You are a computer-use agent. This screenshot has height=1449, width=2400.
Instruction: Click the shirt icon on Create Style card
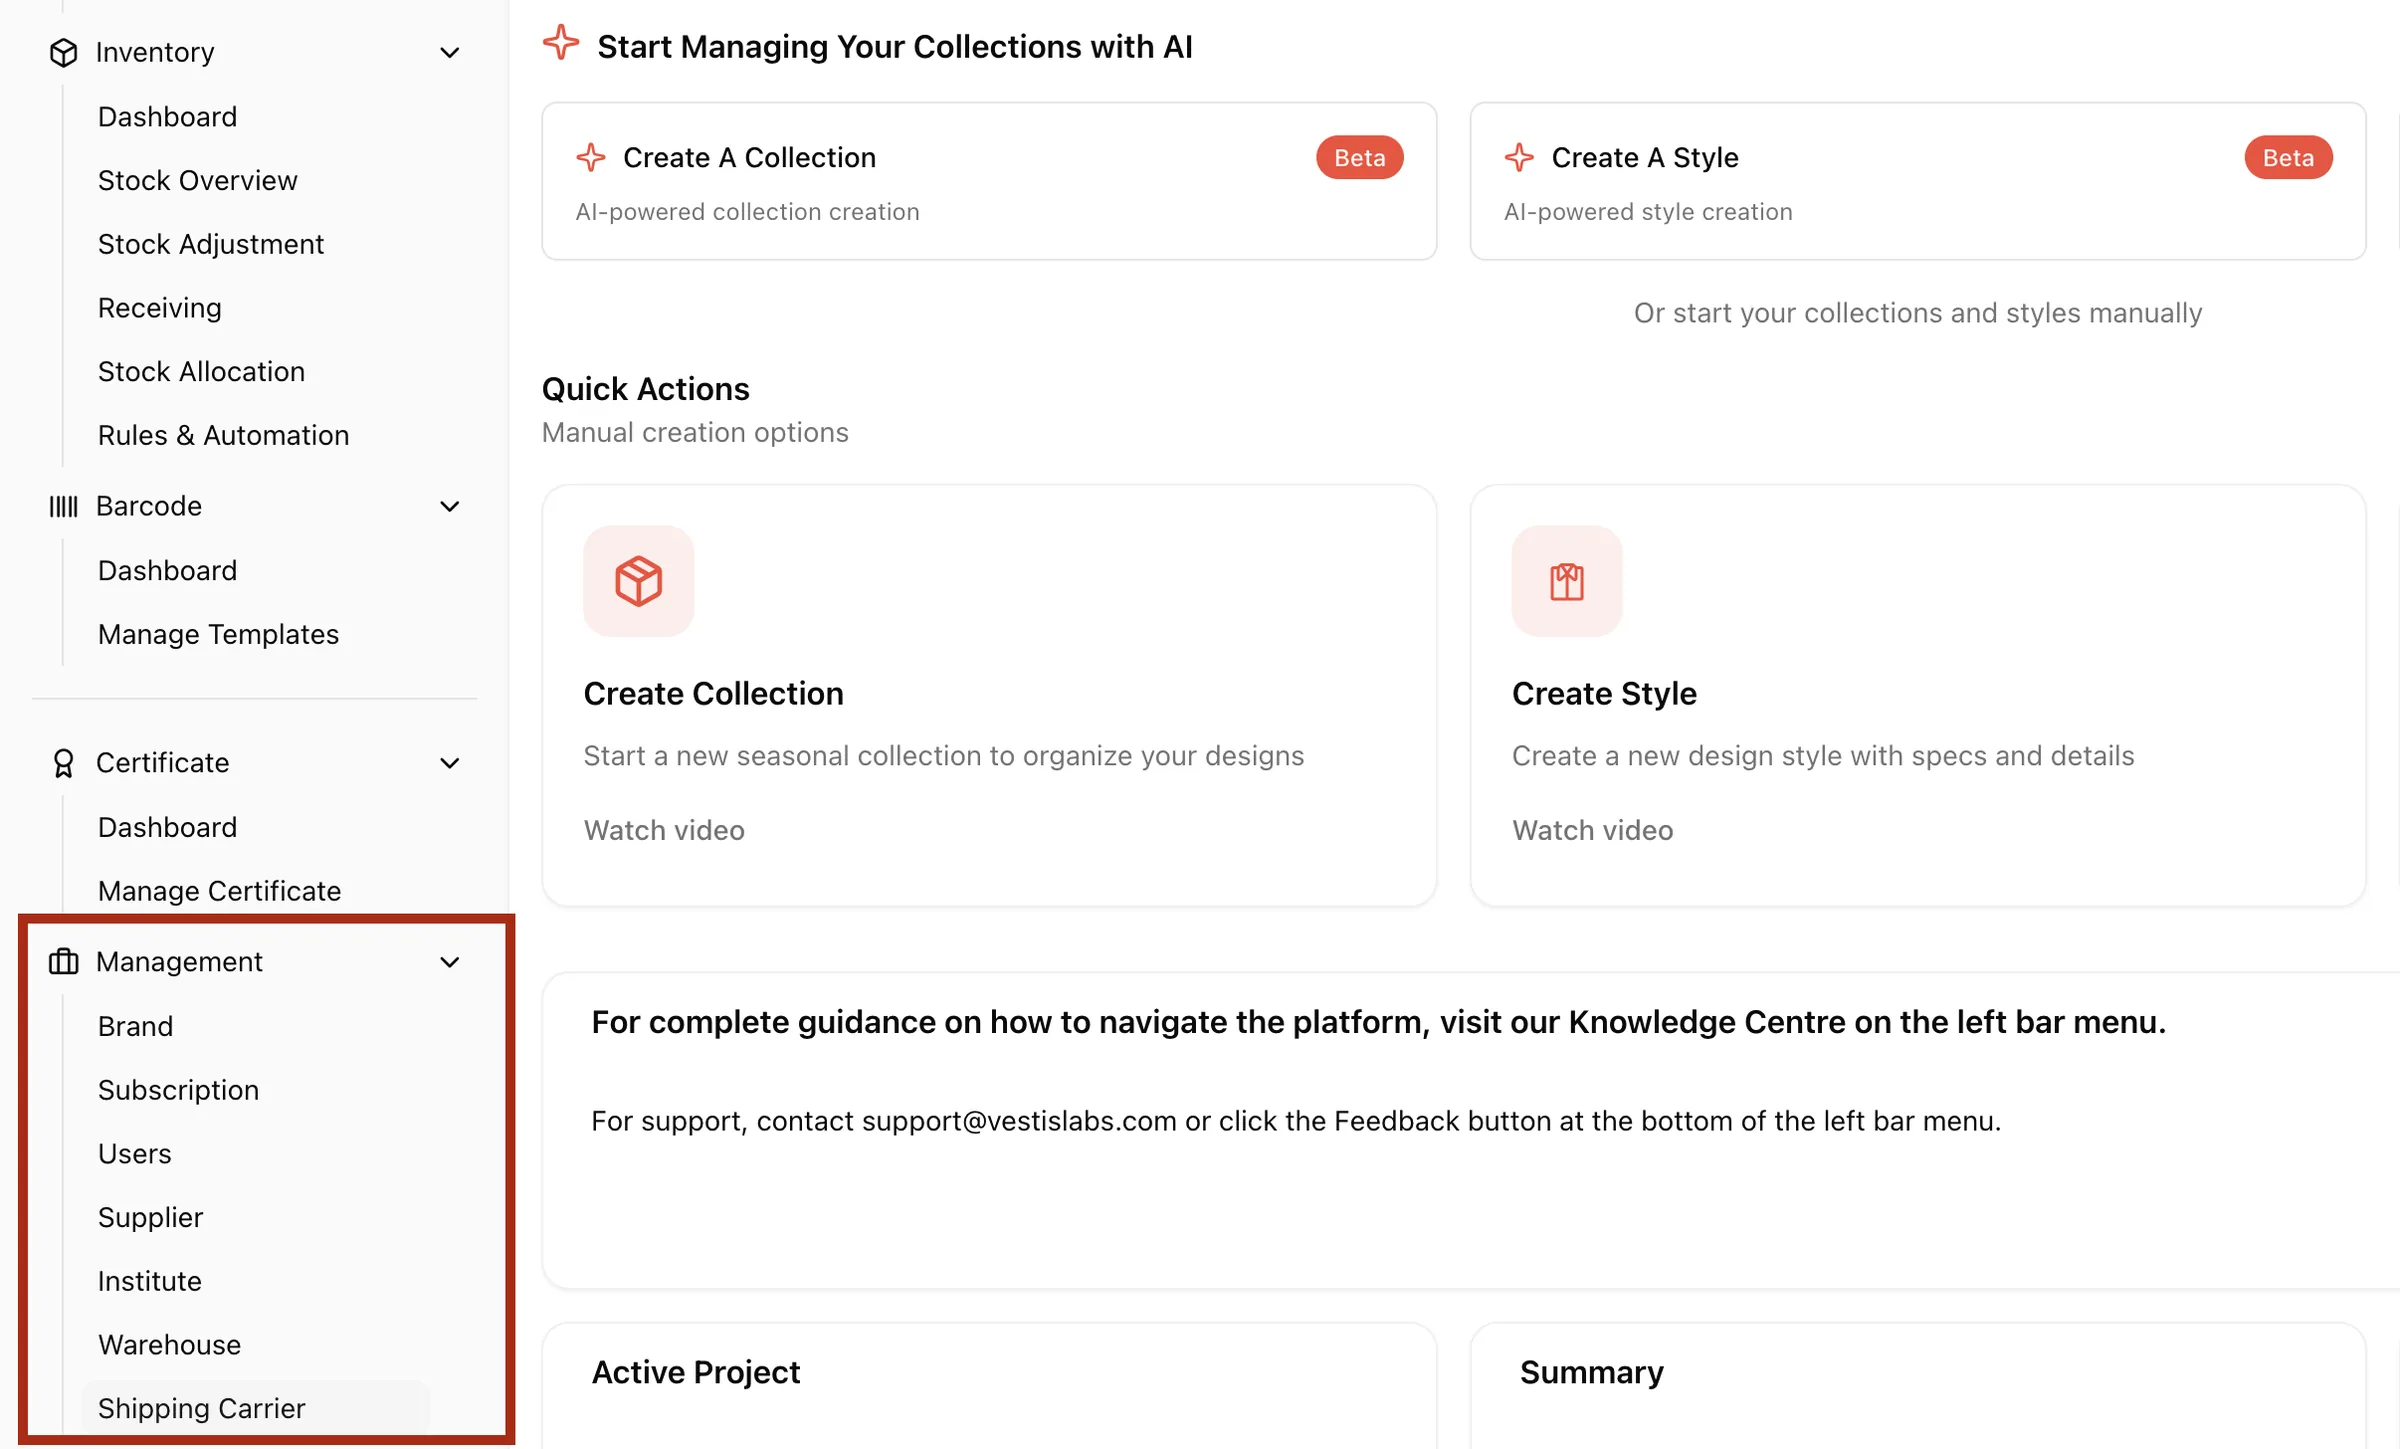(1567, 581)
